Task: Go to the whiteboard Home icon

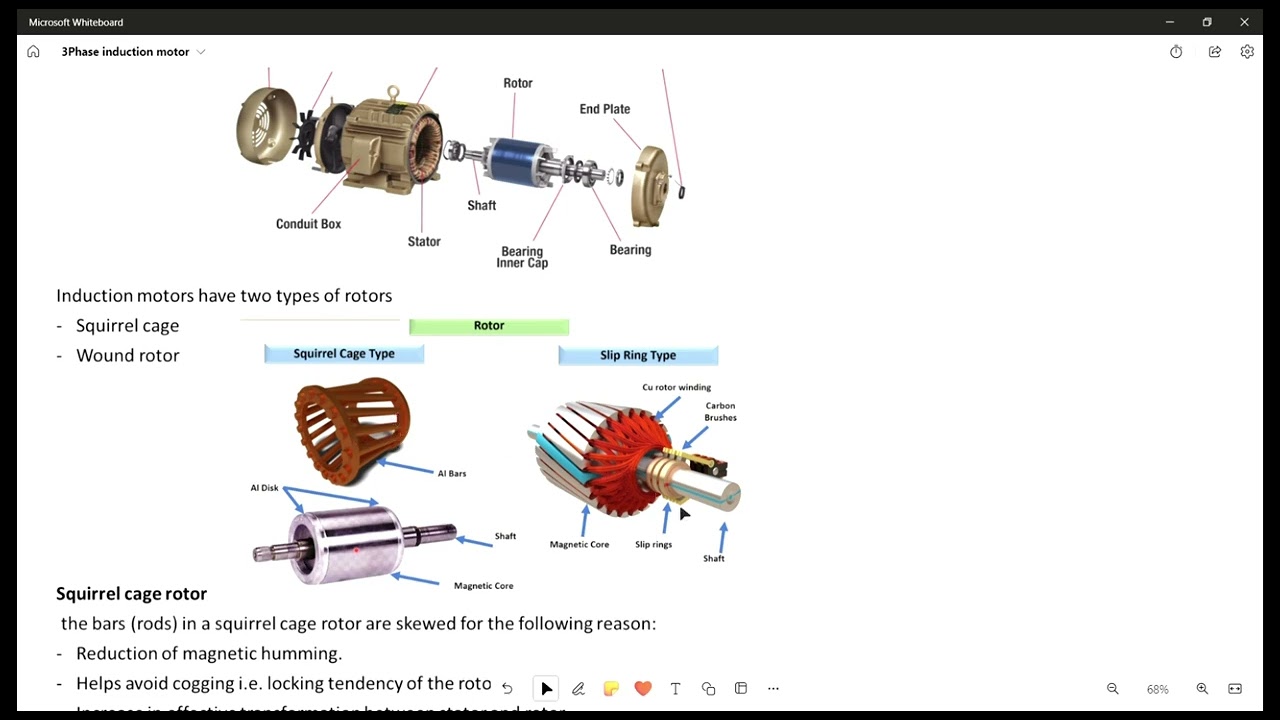Action: 33,51
